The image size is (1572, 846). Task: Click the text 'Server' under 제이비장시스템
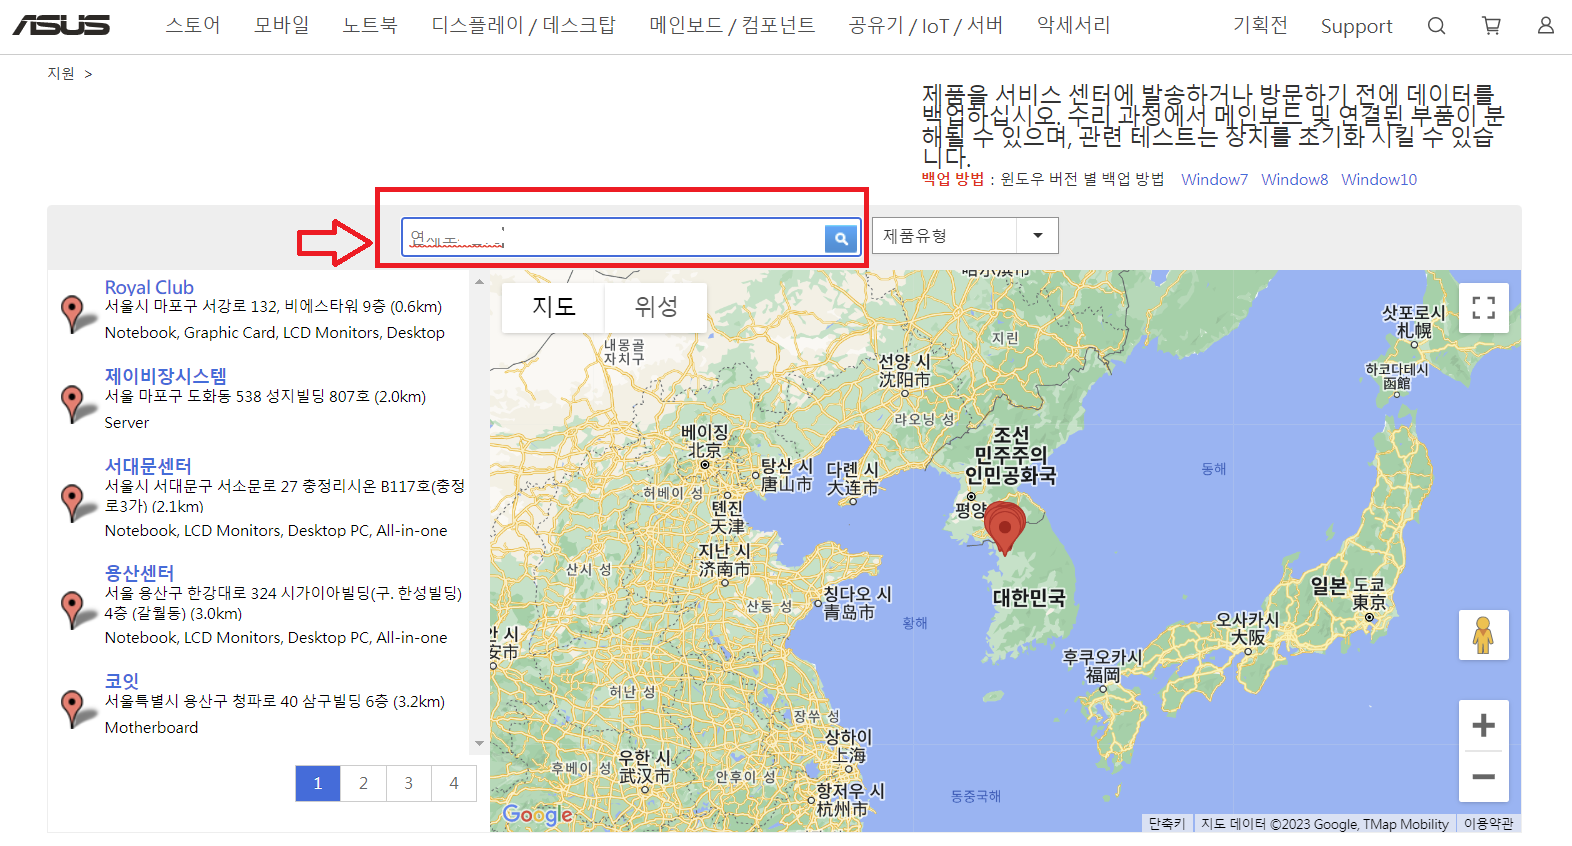tap(127, 423)
